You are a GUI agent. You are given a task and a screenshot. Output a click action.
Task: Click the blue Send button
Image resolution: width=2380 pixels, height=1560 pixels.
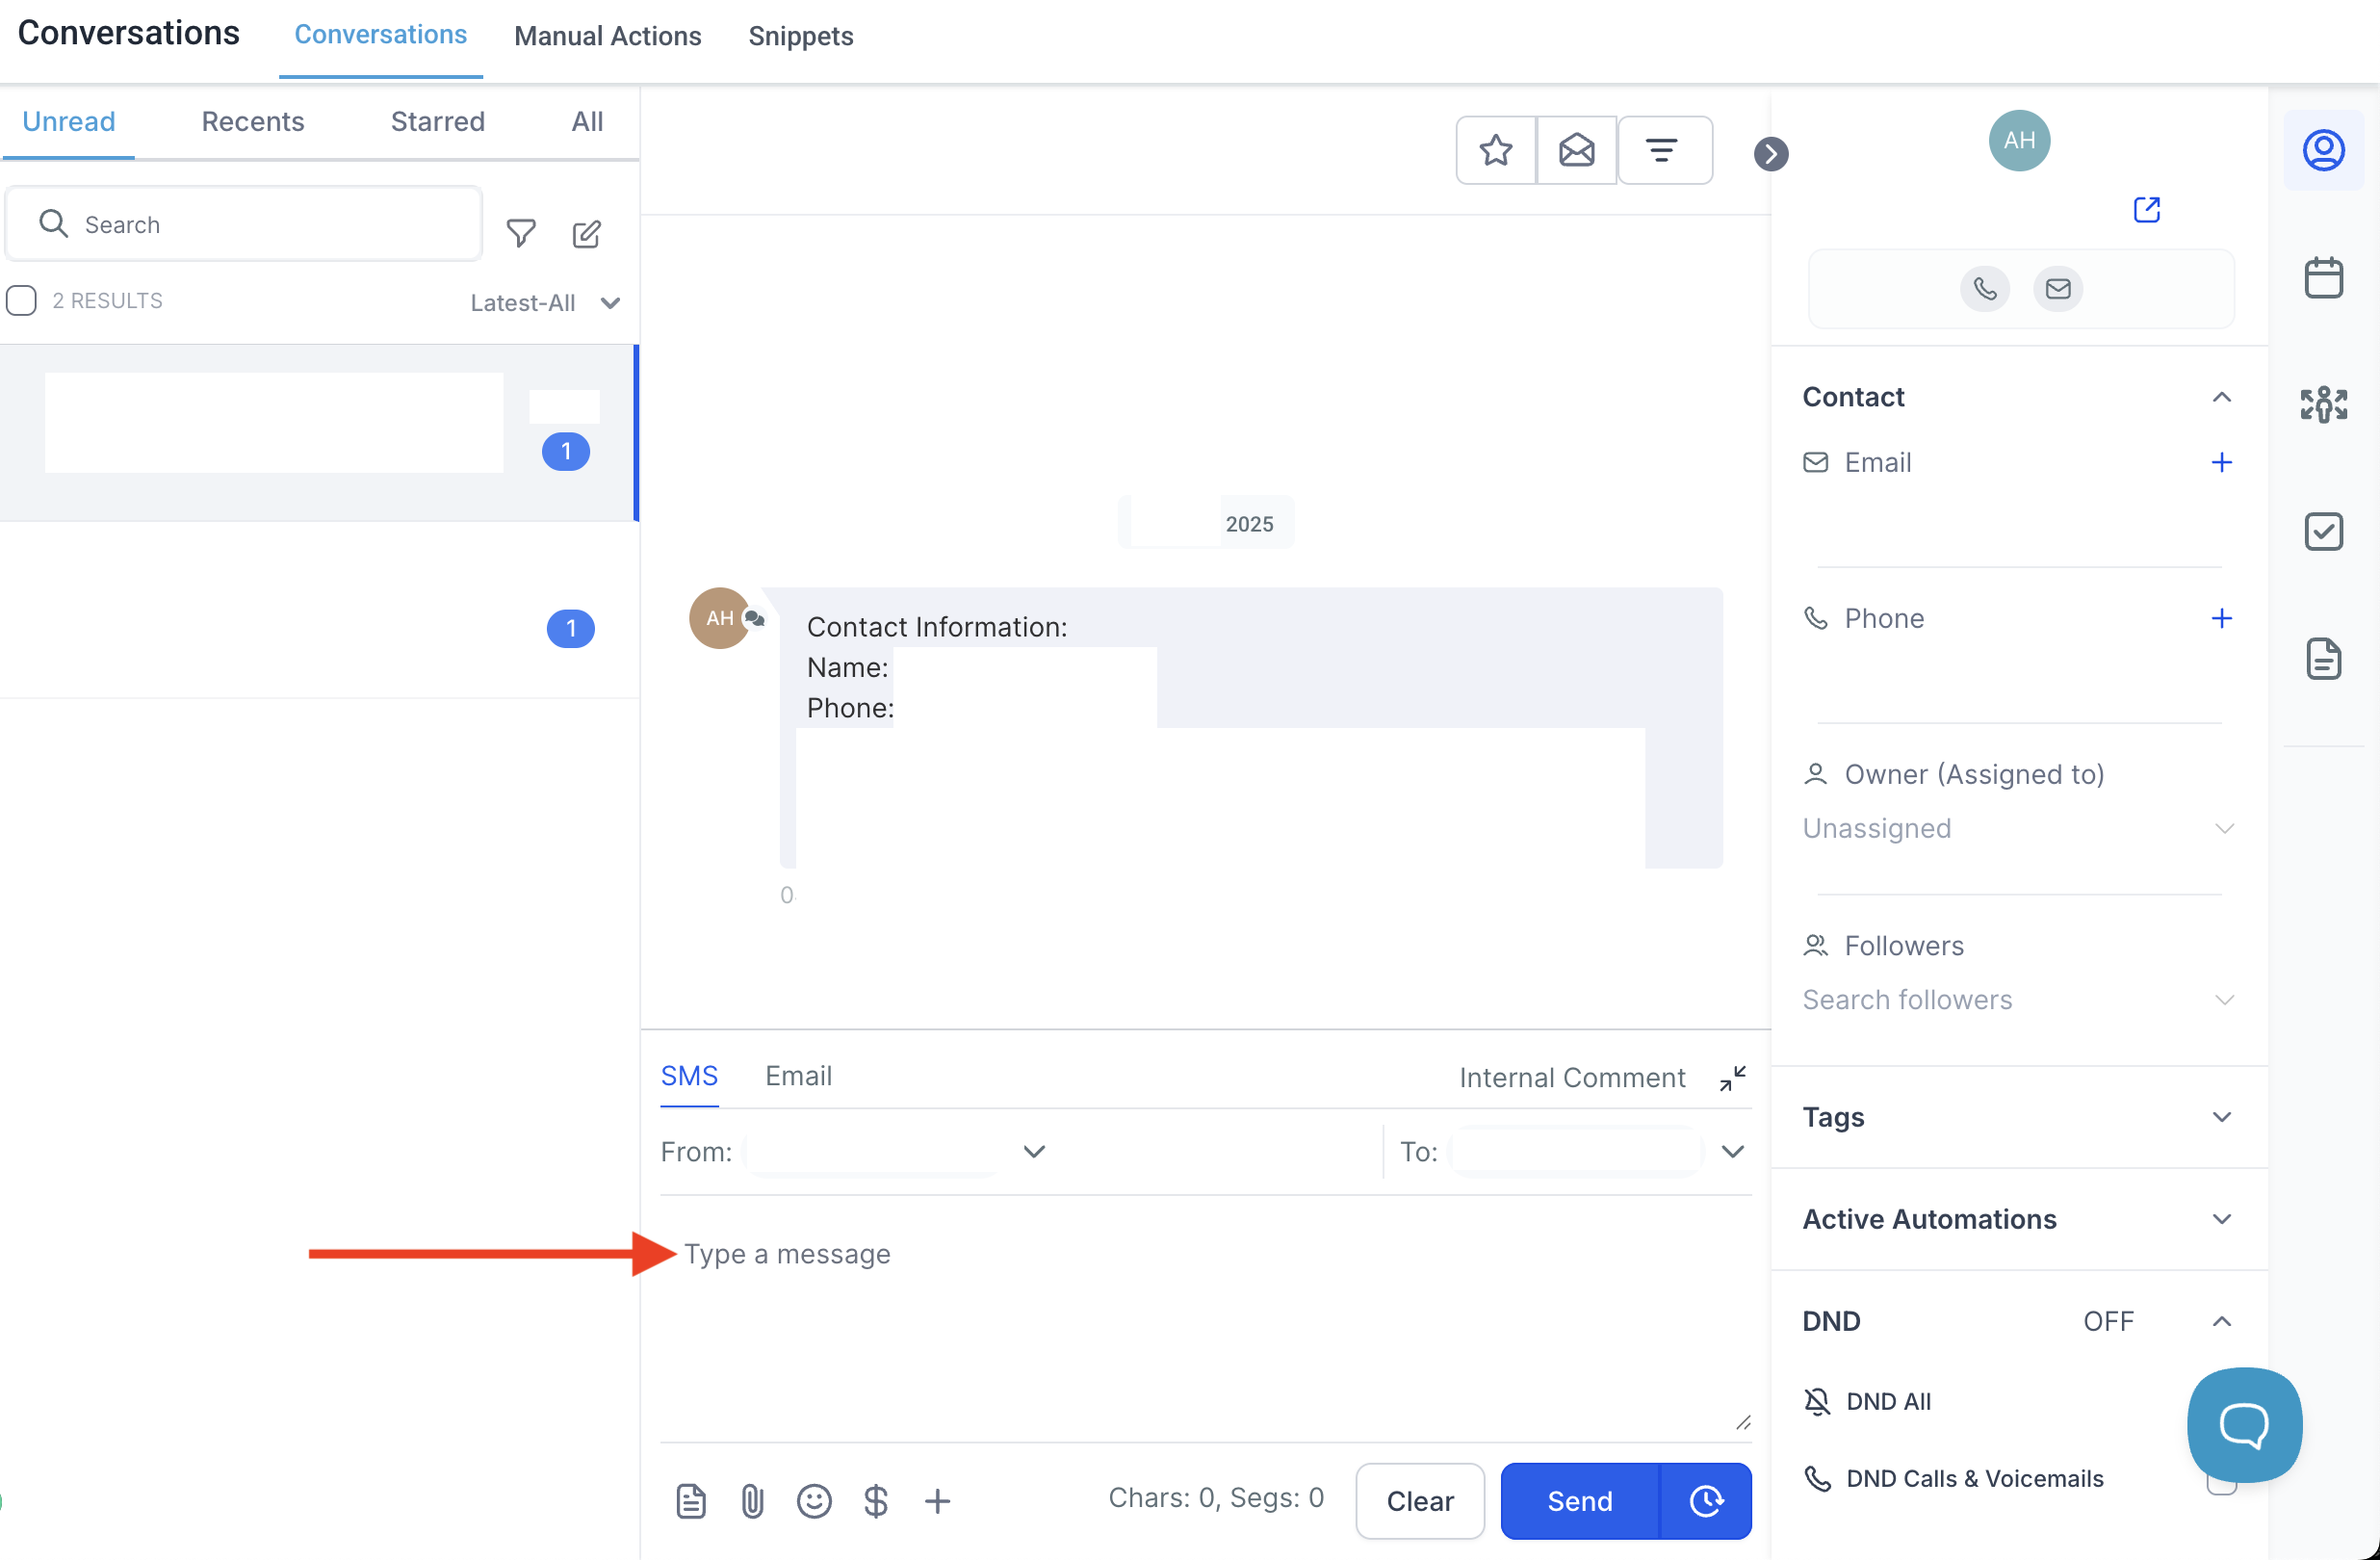tap(1580, 1500)
